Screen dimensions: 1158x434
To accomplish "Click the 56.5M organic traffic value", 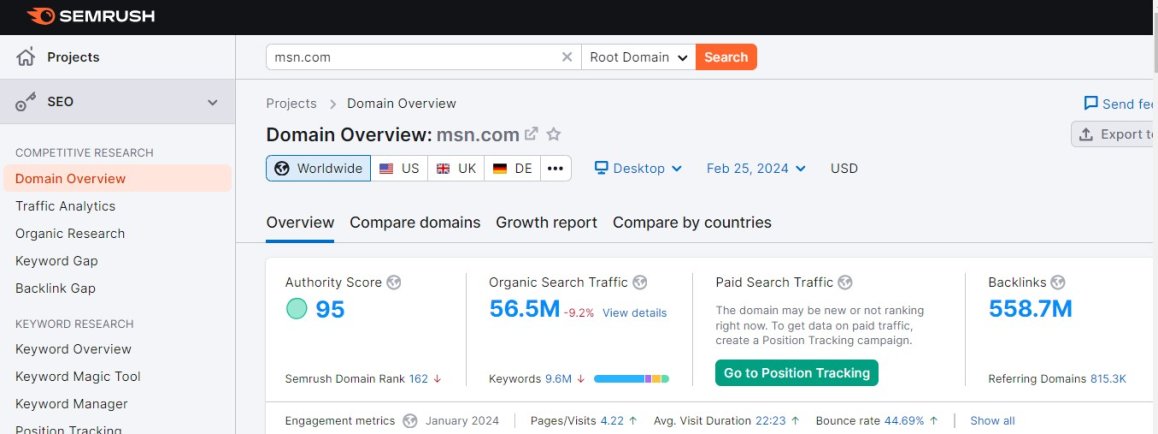I will tap(524, 309).
